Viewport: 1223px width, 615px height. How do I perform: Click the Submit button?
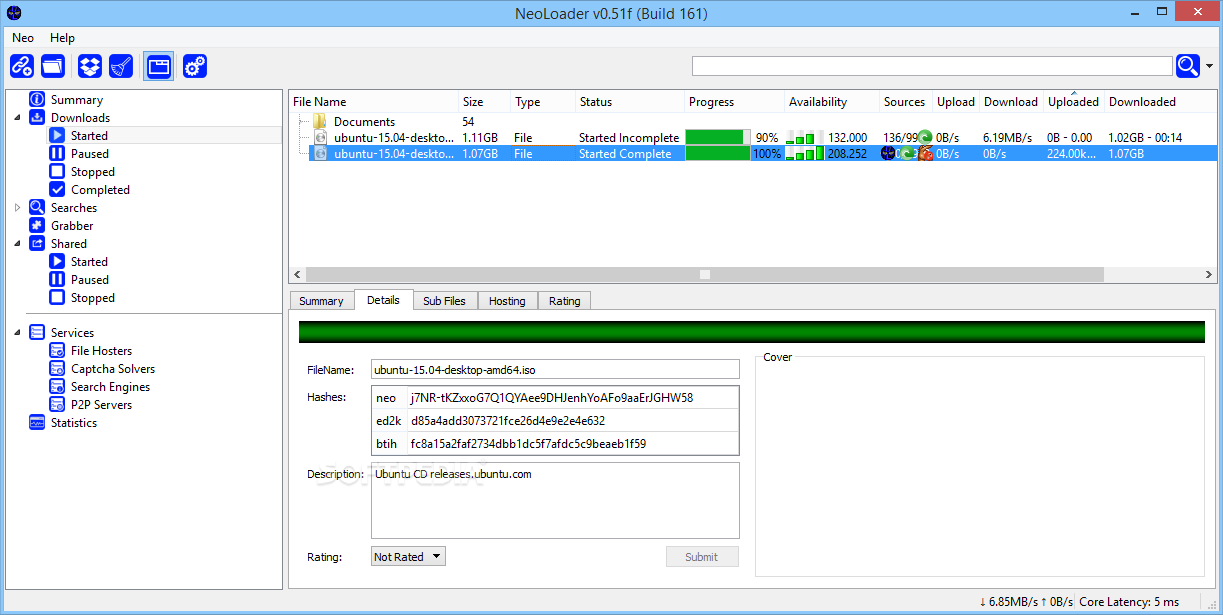tap(702, 557)
